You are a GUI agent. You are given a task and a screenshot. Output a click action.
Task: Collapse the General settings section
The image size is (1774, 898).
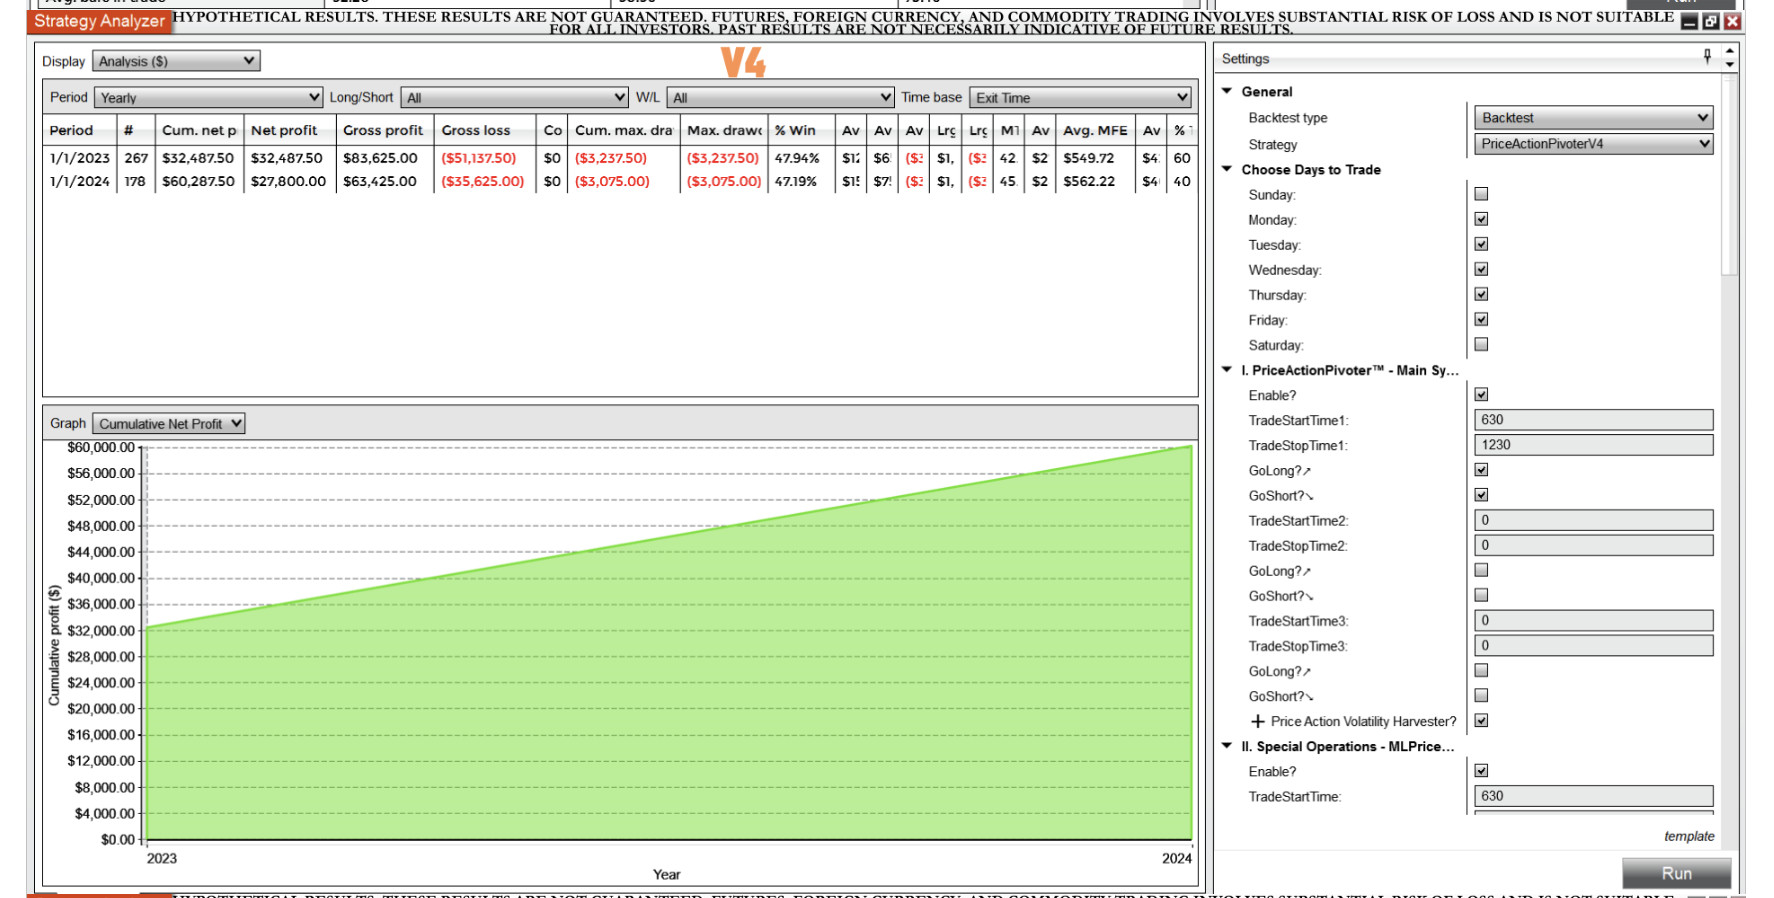pyautogui.click(x=1227, y=91)
